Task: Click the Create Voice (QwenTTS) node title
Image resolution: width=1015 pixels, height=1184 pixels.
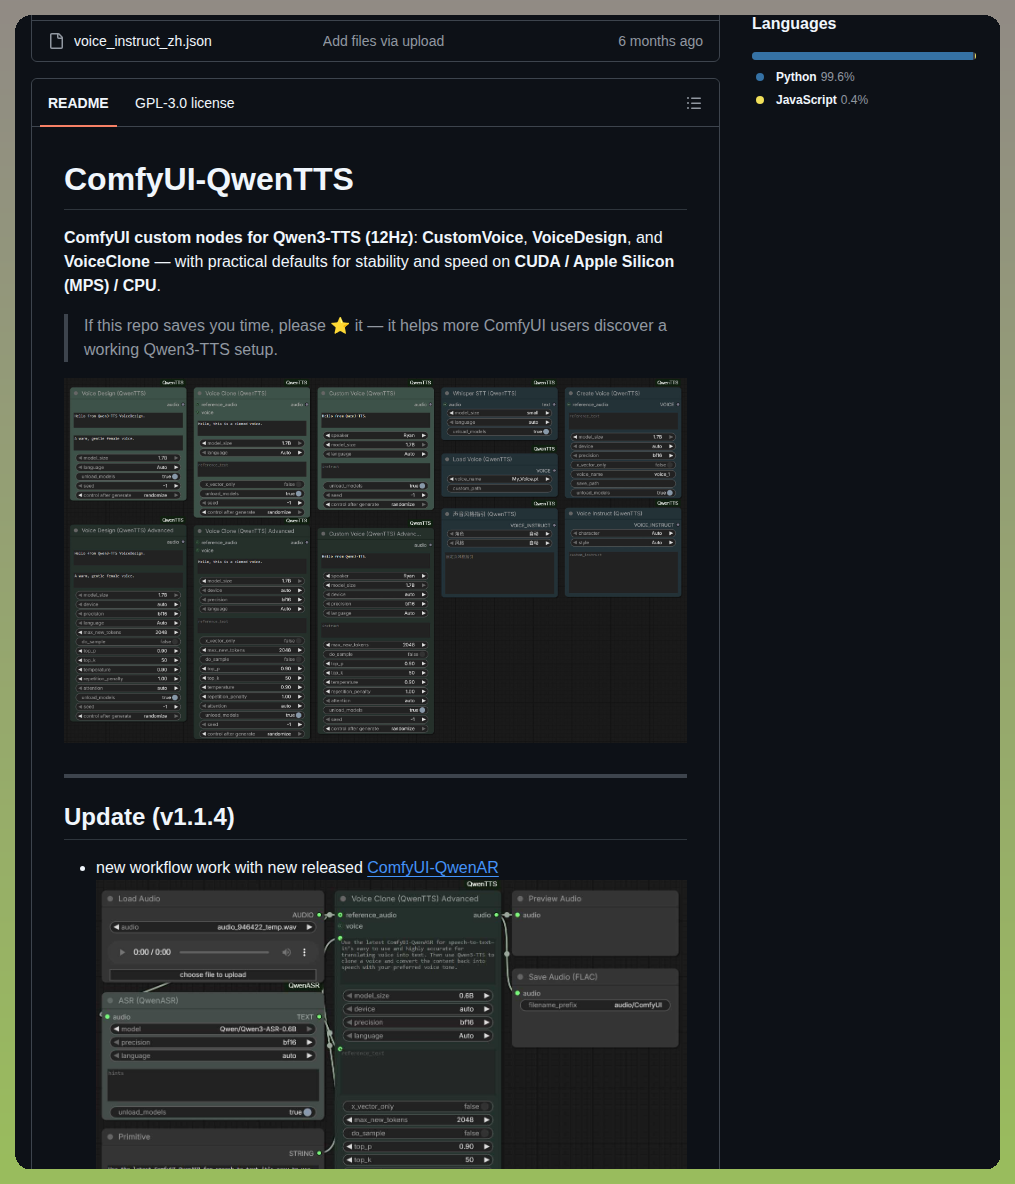Action: point(608,393)
